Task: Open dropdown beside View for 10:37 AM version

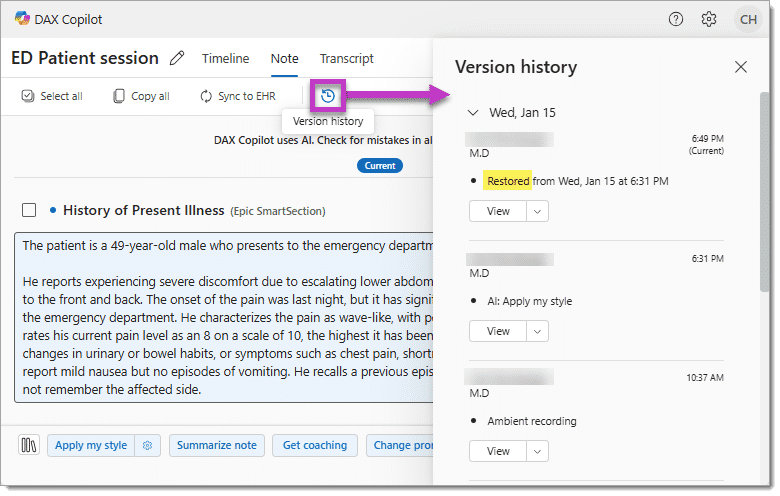Action: (x=537, y=451)
